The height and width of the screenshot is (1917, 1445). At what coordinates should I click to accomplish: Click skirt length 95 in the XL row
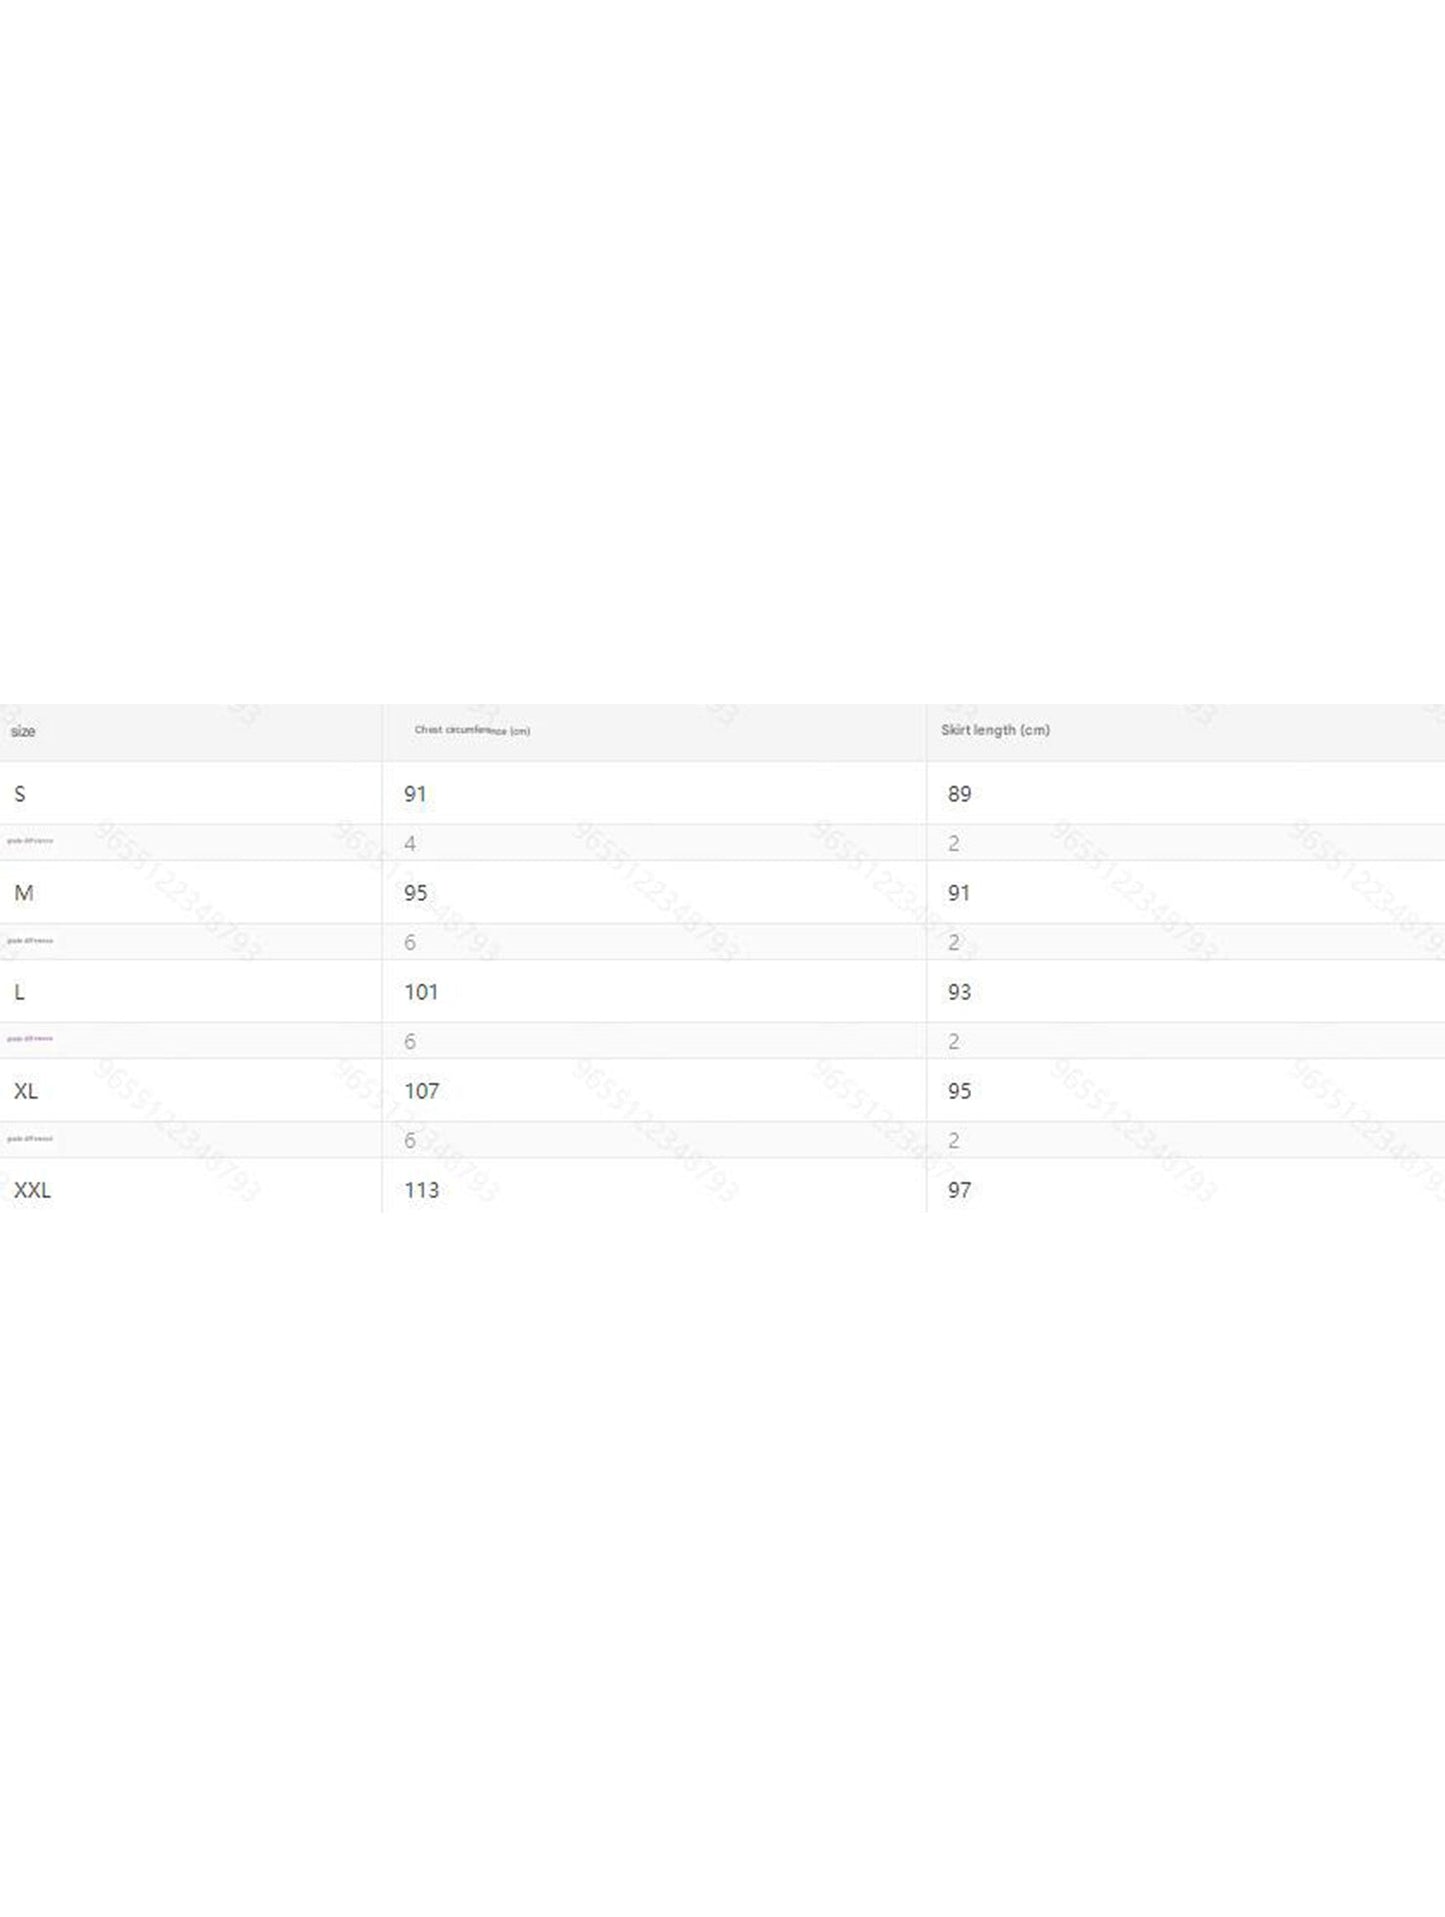(x=959, y=1091)
